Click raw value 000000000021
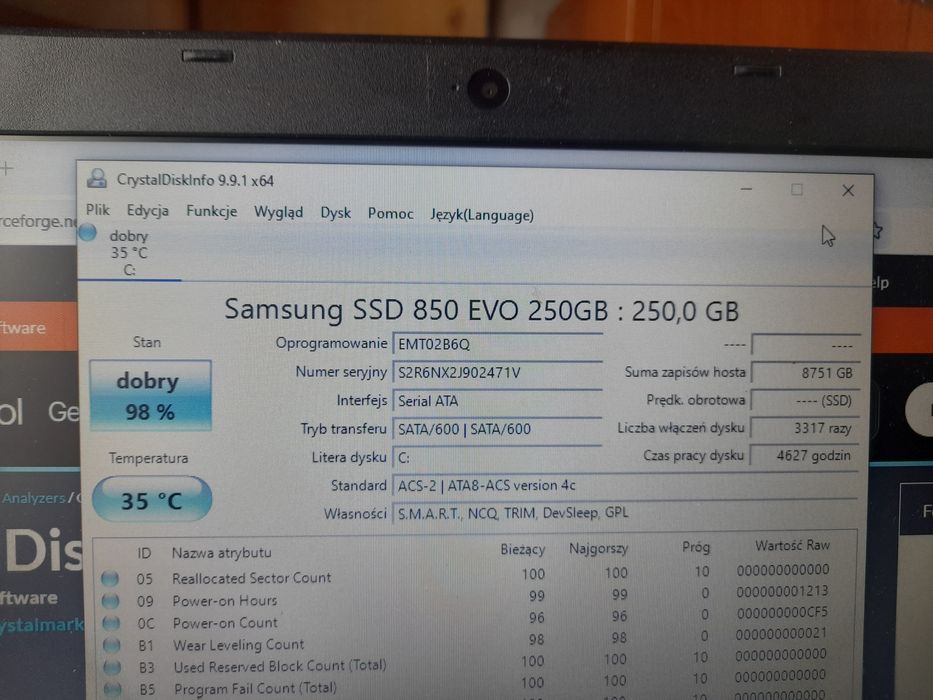Image resolution: width=933 pixels, height=700 pixels. (x=781, y=634)
